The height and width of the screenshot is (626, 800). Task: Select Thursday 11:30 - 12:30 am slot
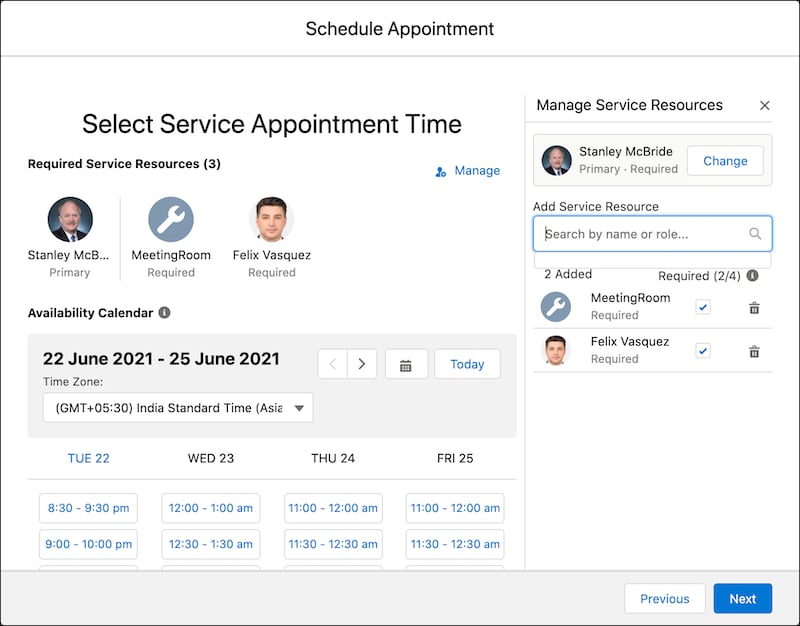pos(333,544)
